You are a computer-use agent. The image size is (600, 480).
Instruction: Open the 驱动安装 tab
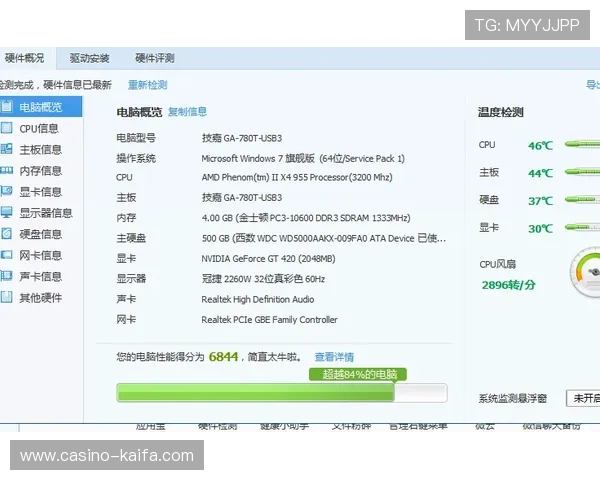(x=89, y=58)
